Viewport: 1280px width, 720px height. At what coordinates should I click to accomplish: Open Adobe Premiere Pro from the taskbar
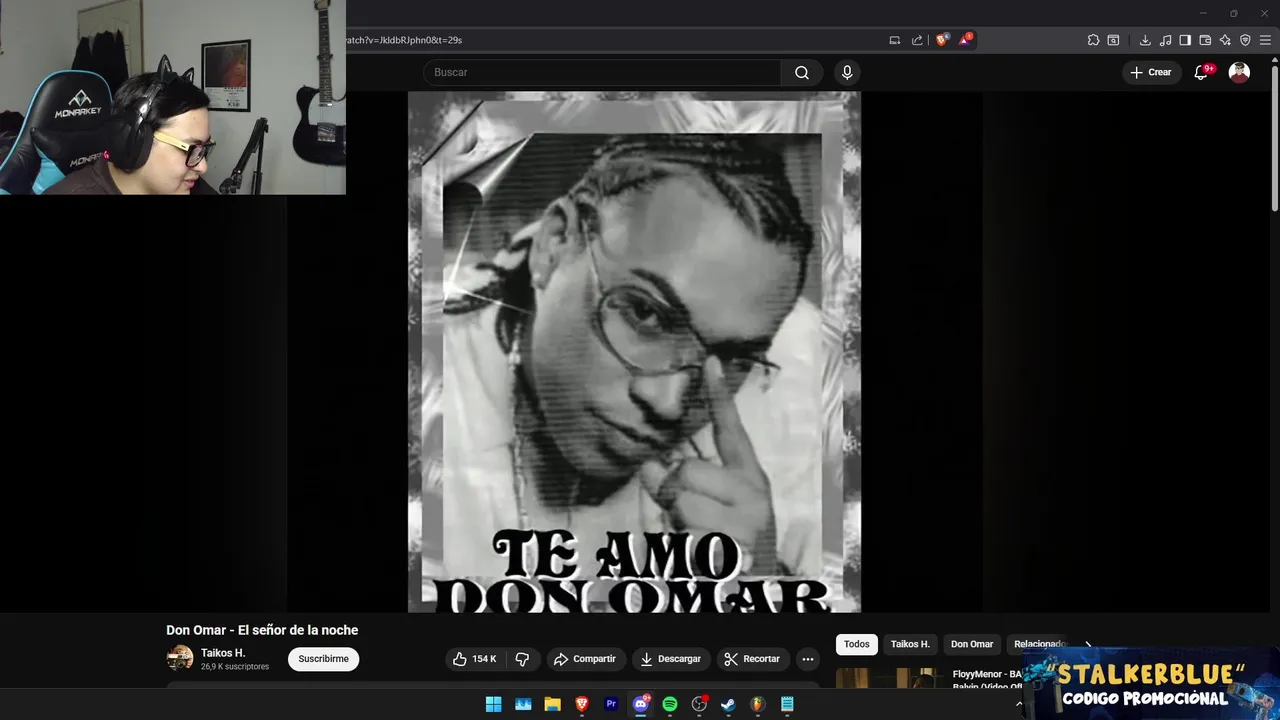pyautogui.click(x=611, y=704)
